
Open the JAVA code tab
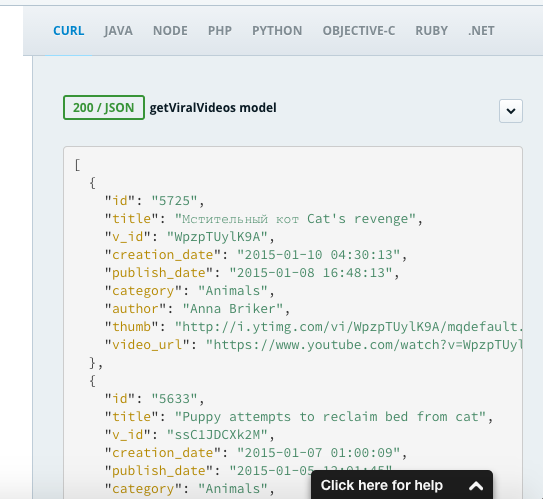point(118,31)
